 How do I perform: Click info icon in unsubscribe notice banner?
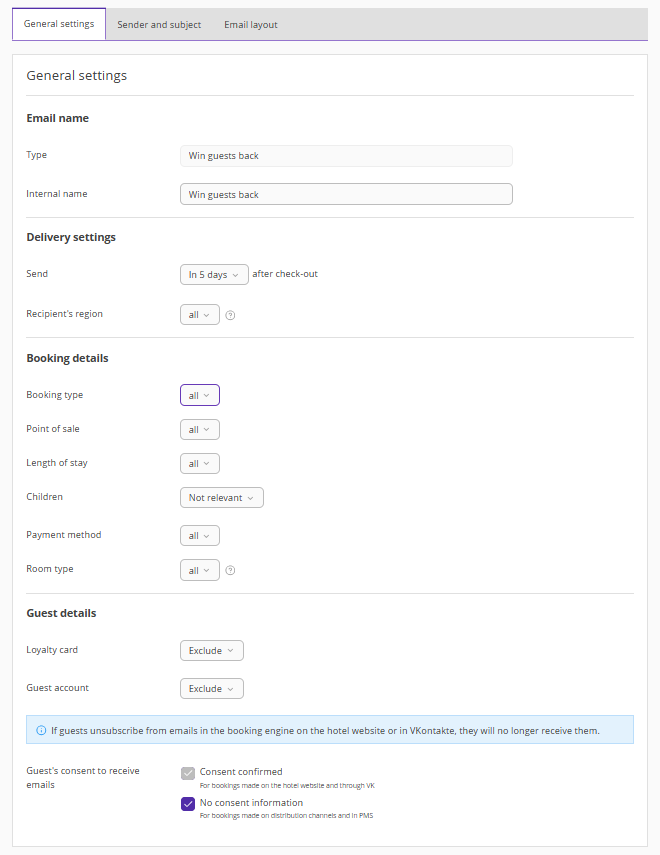41,730
